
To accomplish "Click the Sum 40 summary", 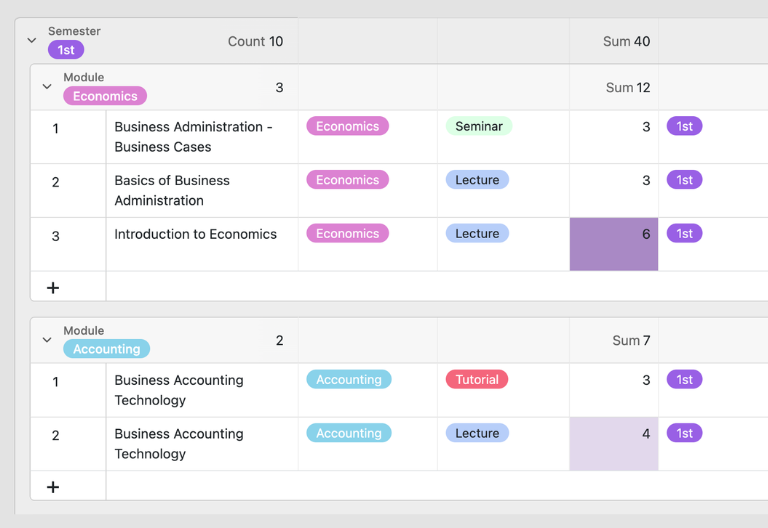I will click(626, 42).
